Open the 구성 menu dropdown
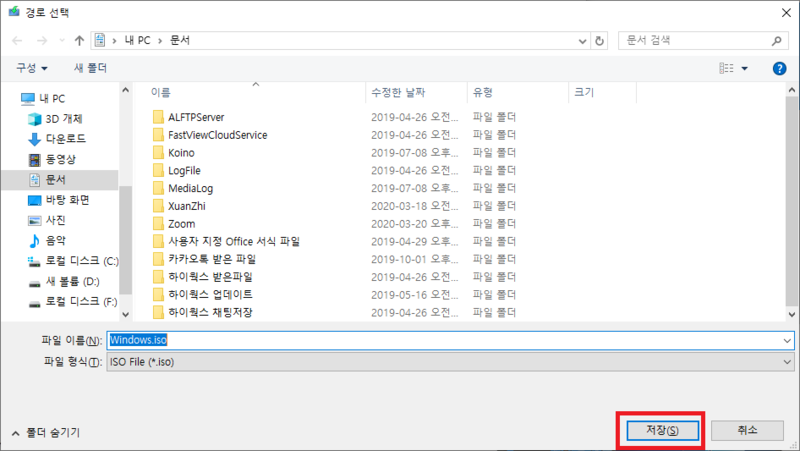Viewport: 800px width, 451px height. click(32, 68)
